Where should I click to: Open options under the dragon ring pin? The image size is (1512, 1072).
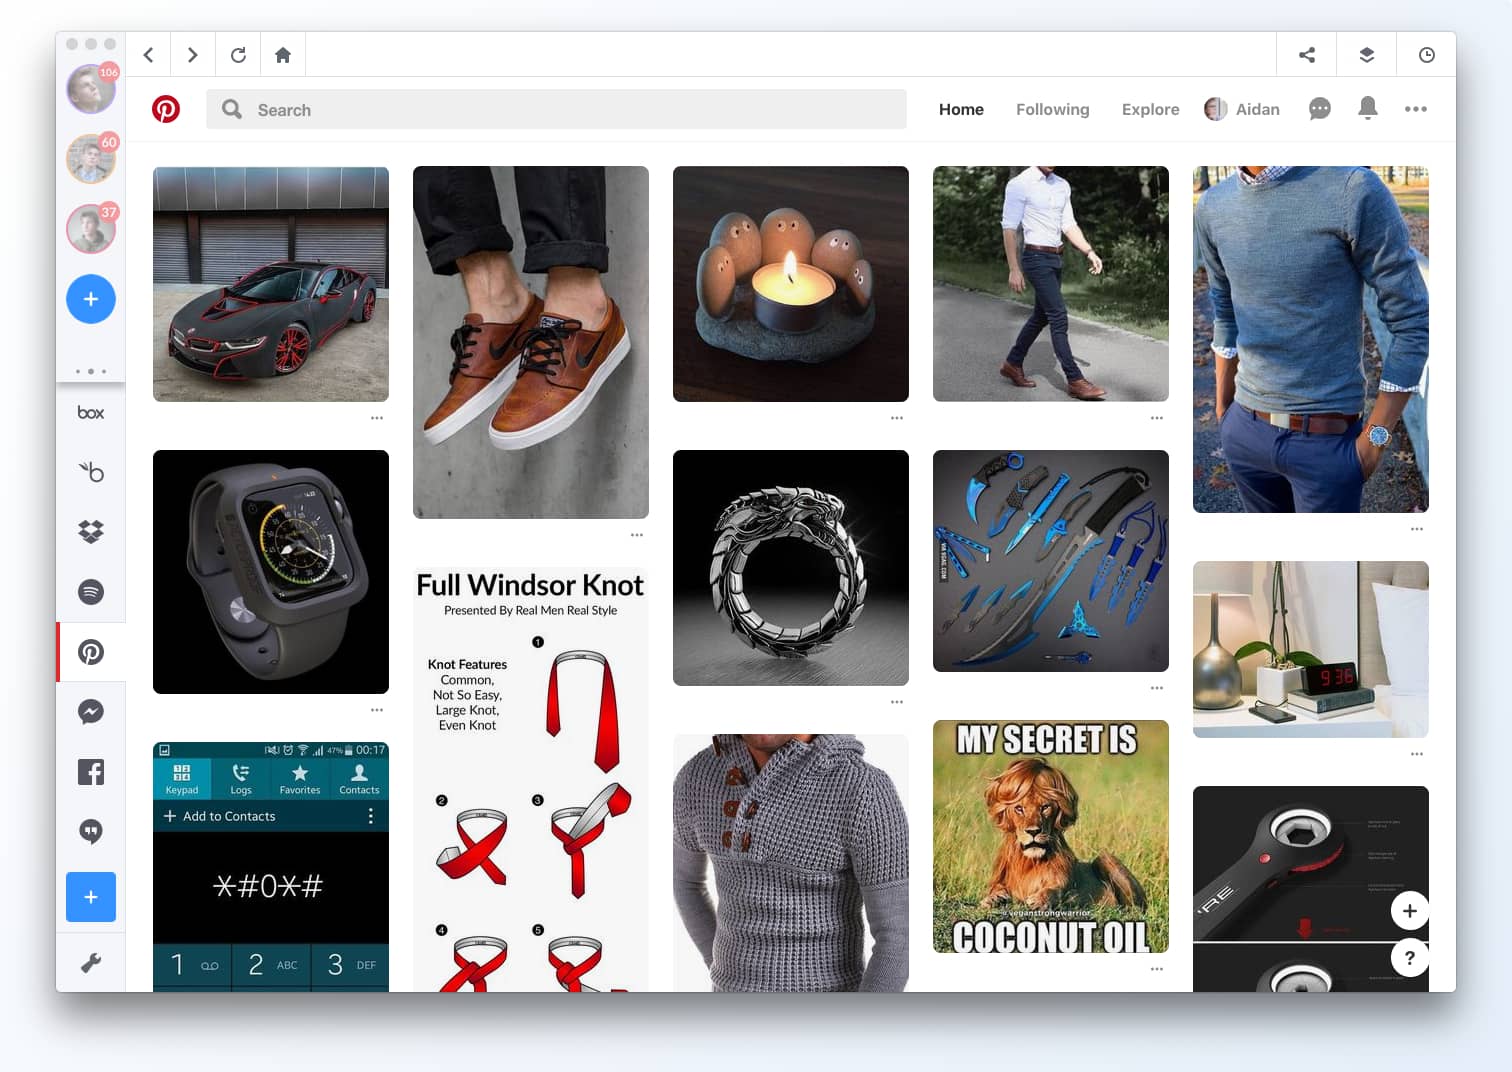tap(897, 702)
